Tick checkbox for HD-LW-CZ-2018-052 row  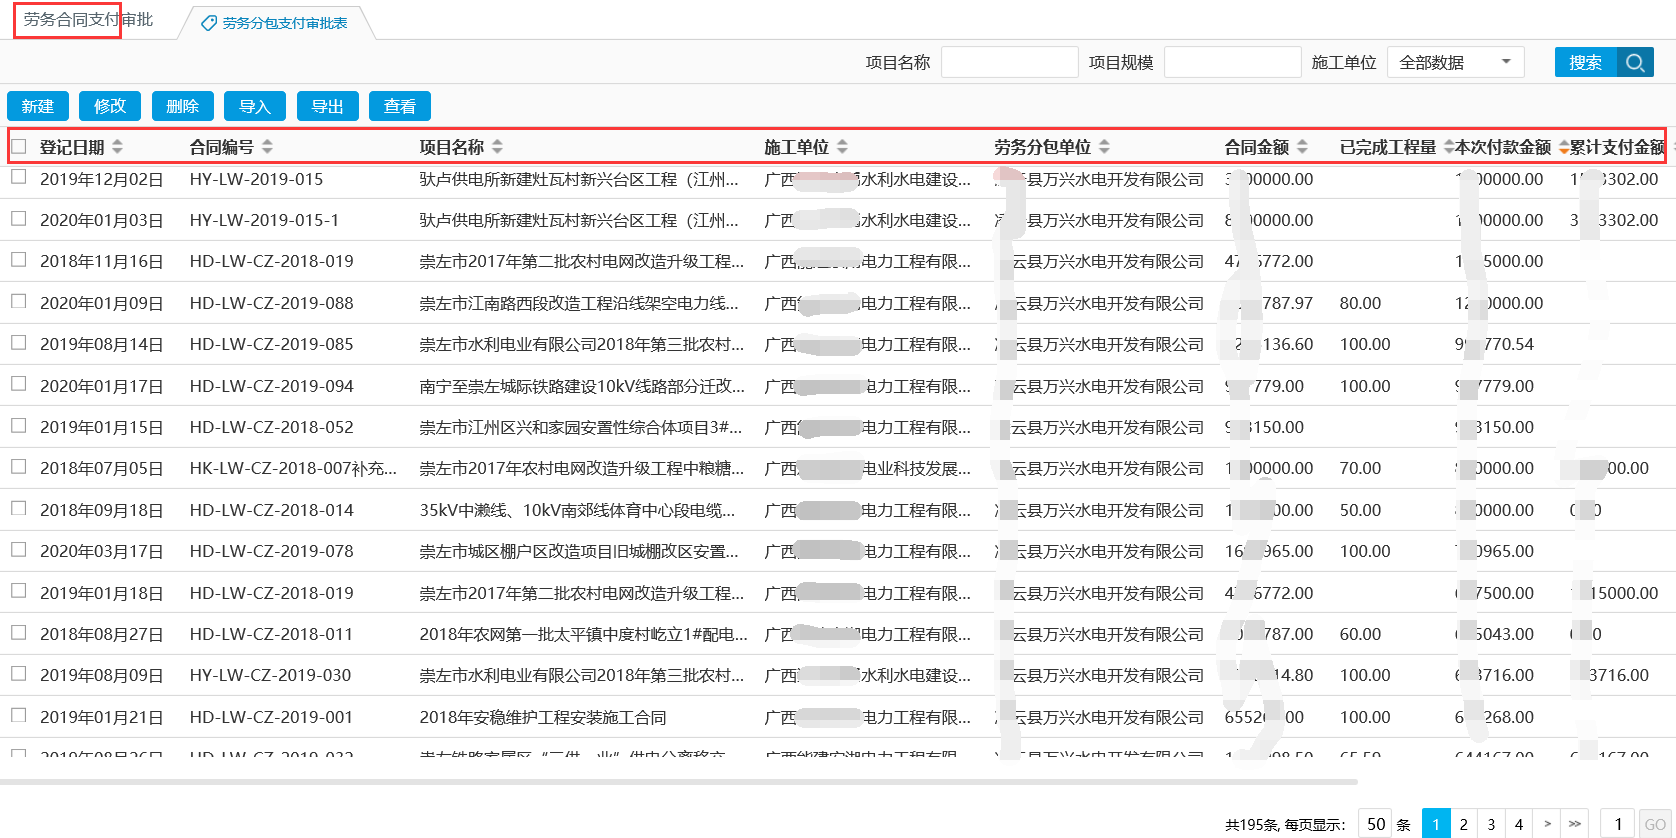pyautogui.click(x=19, y=425)
